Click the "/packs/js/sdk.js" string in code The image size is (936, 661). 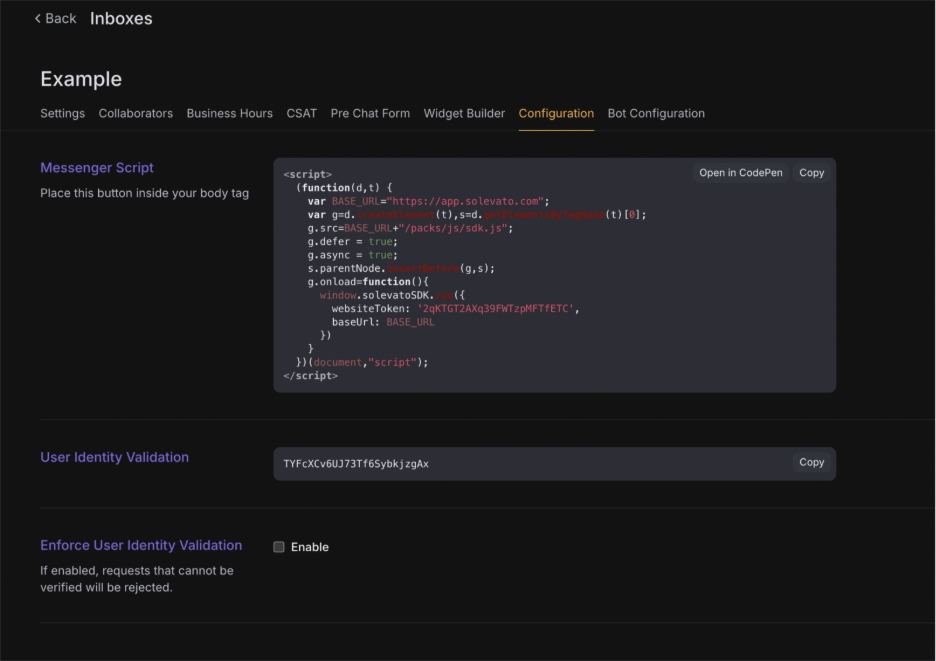[453, 228]
